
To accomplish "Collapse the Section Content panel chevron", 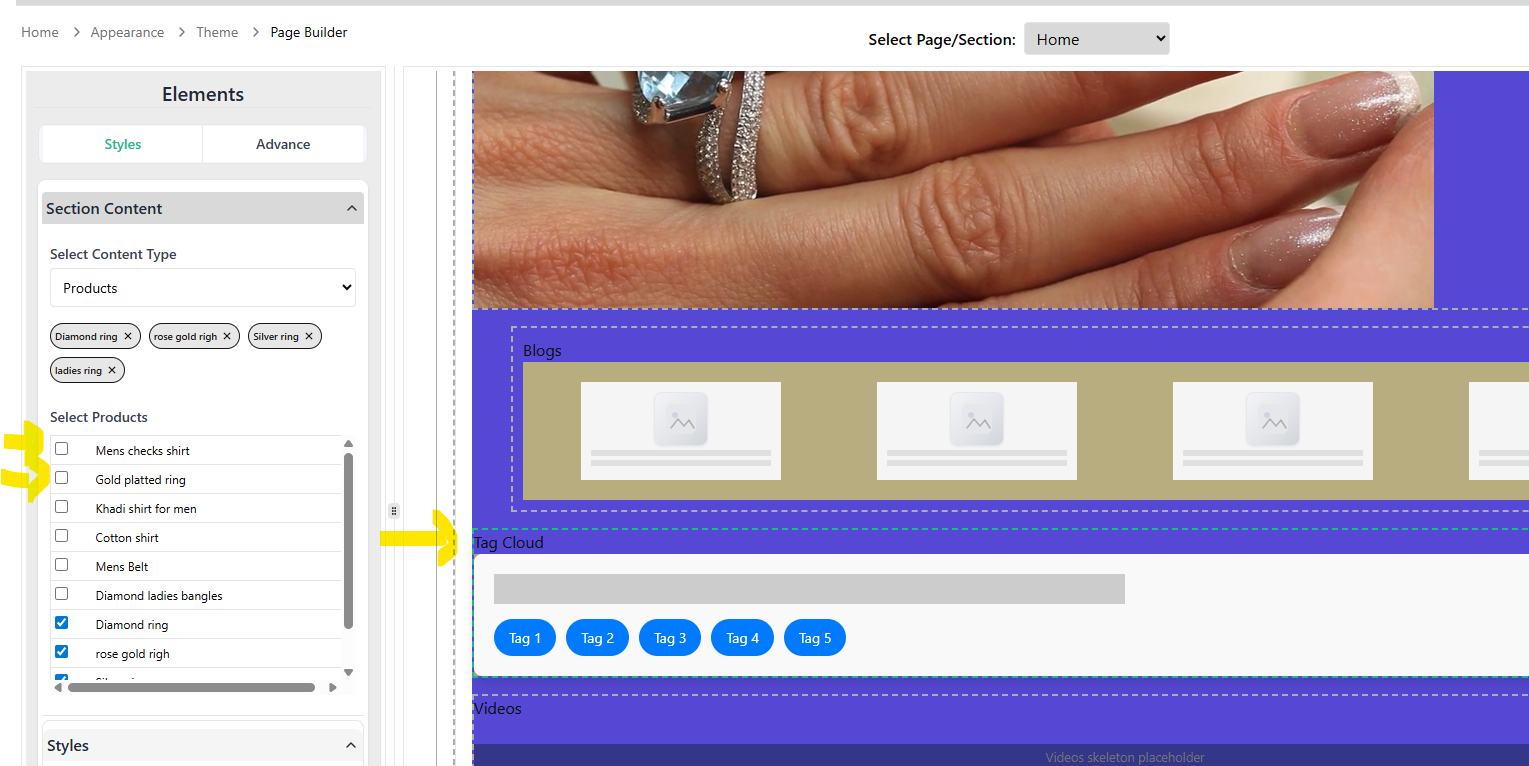I will (x=351, y=208).
